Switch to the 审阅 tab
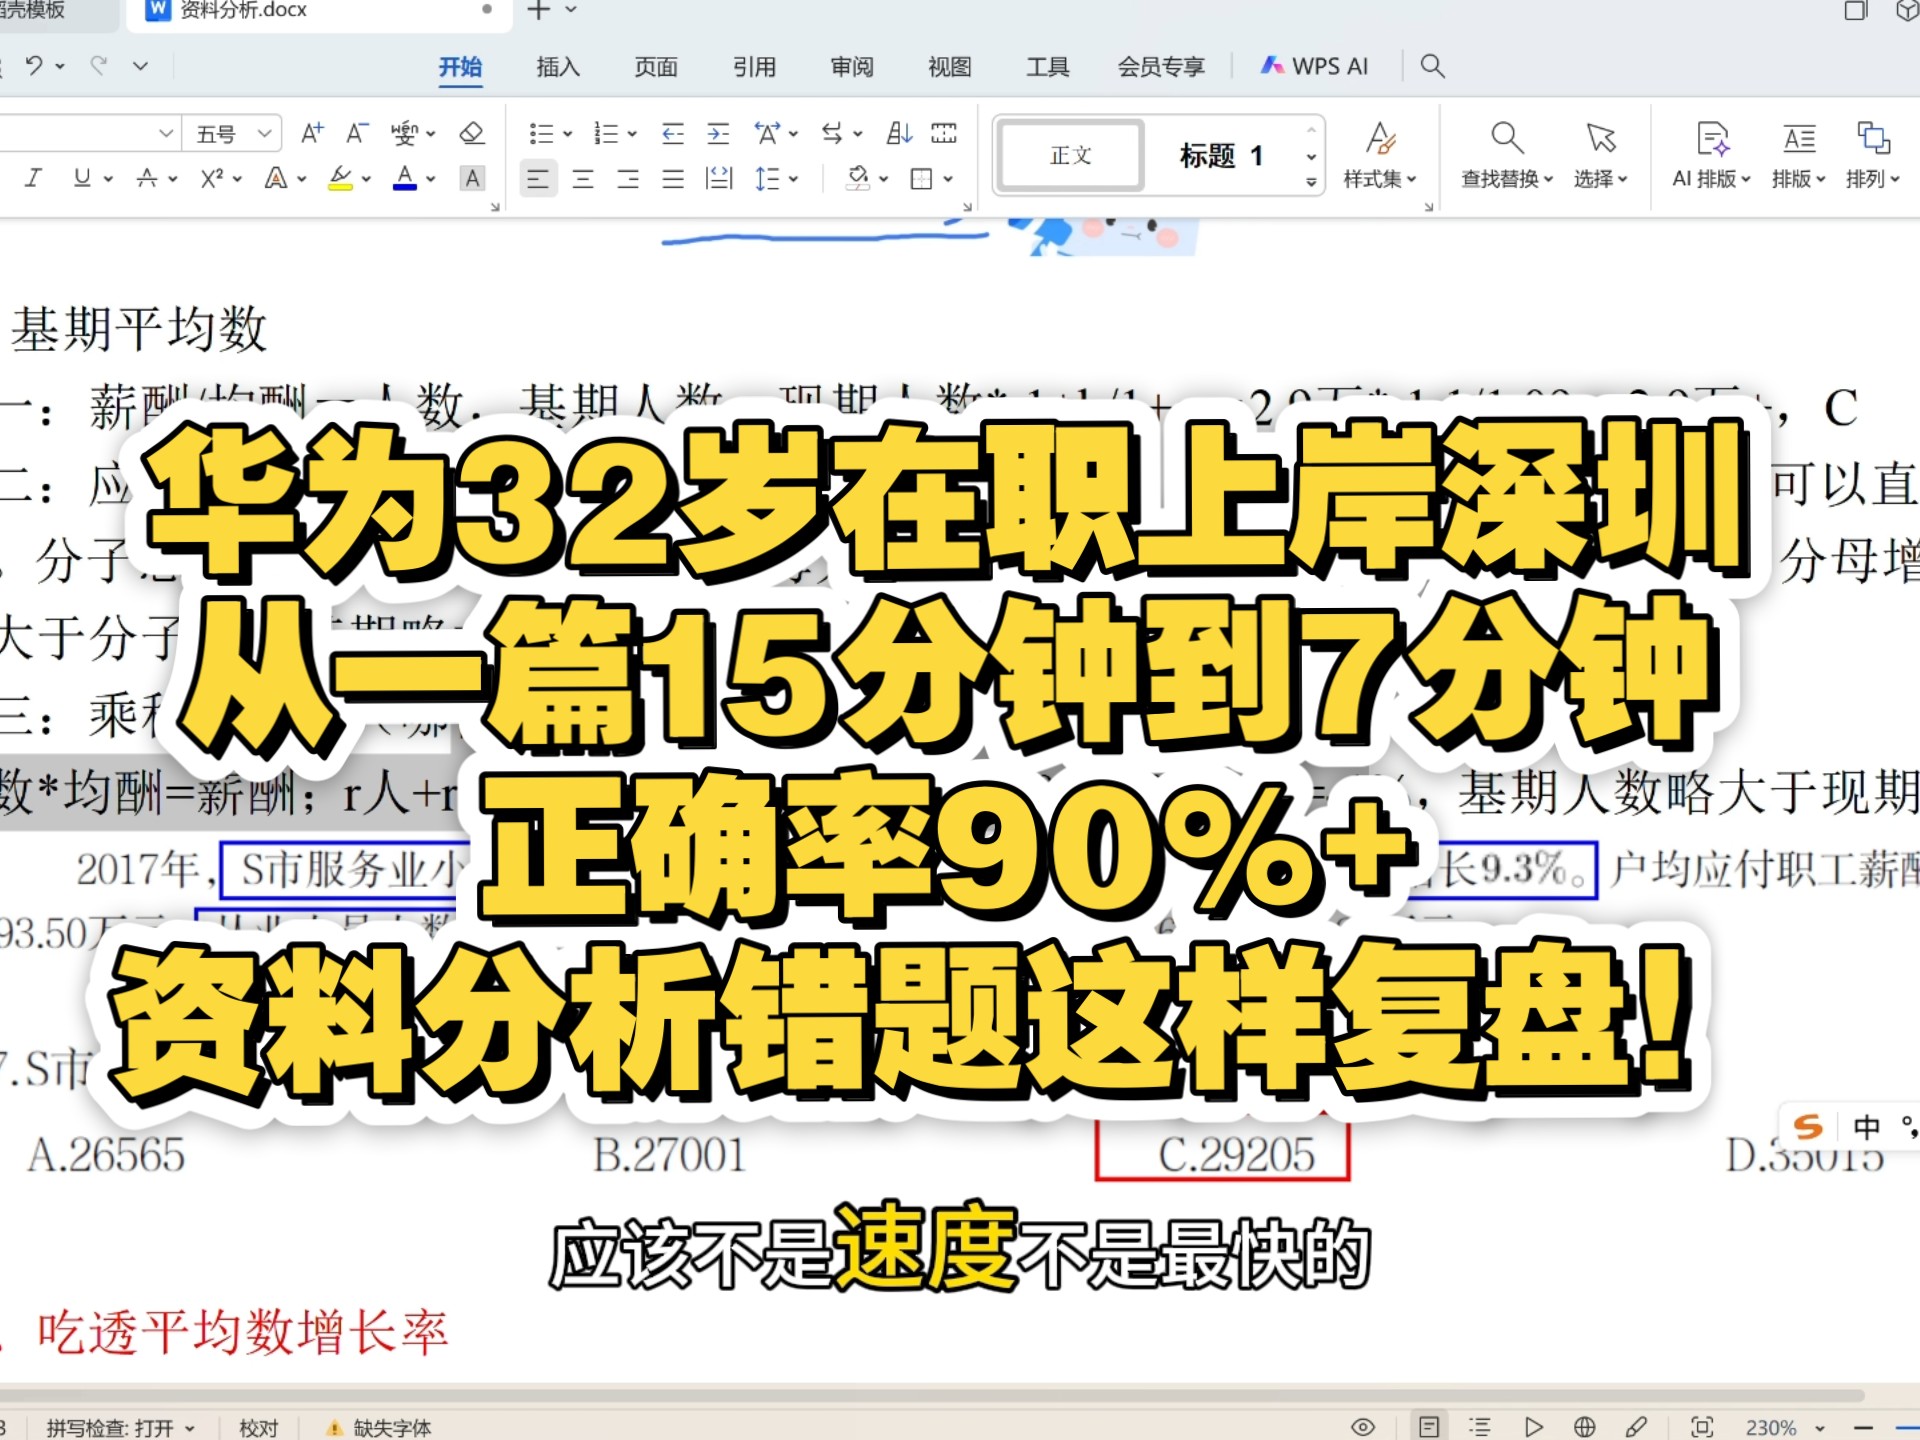Image resolution: width=1920 pixels, height=1440 pixels. point(852,67)
